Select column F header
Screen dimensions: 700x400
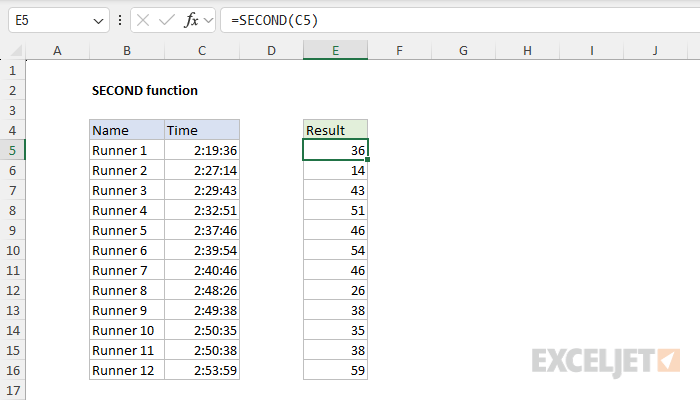click(400, 50)
